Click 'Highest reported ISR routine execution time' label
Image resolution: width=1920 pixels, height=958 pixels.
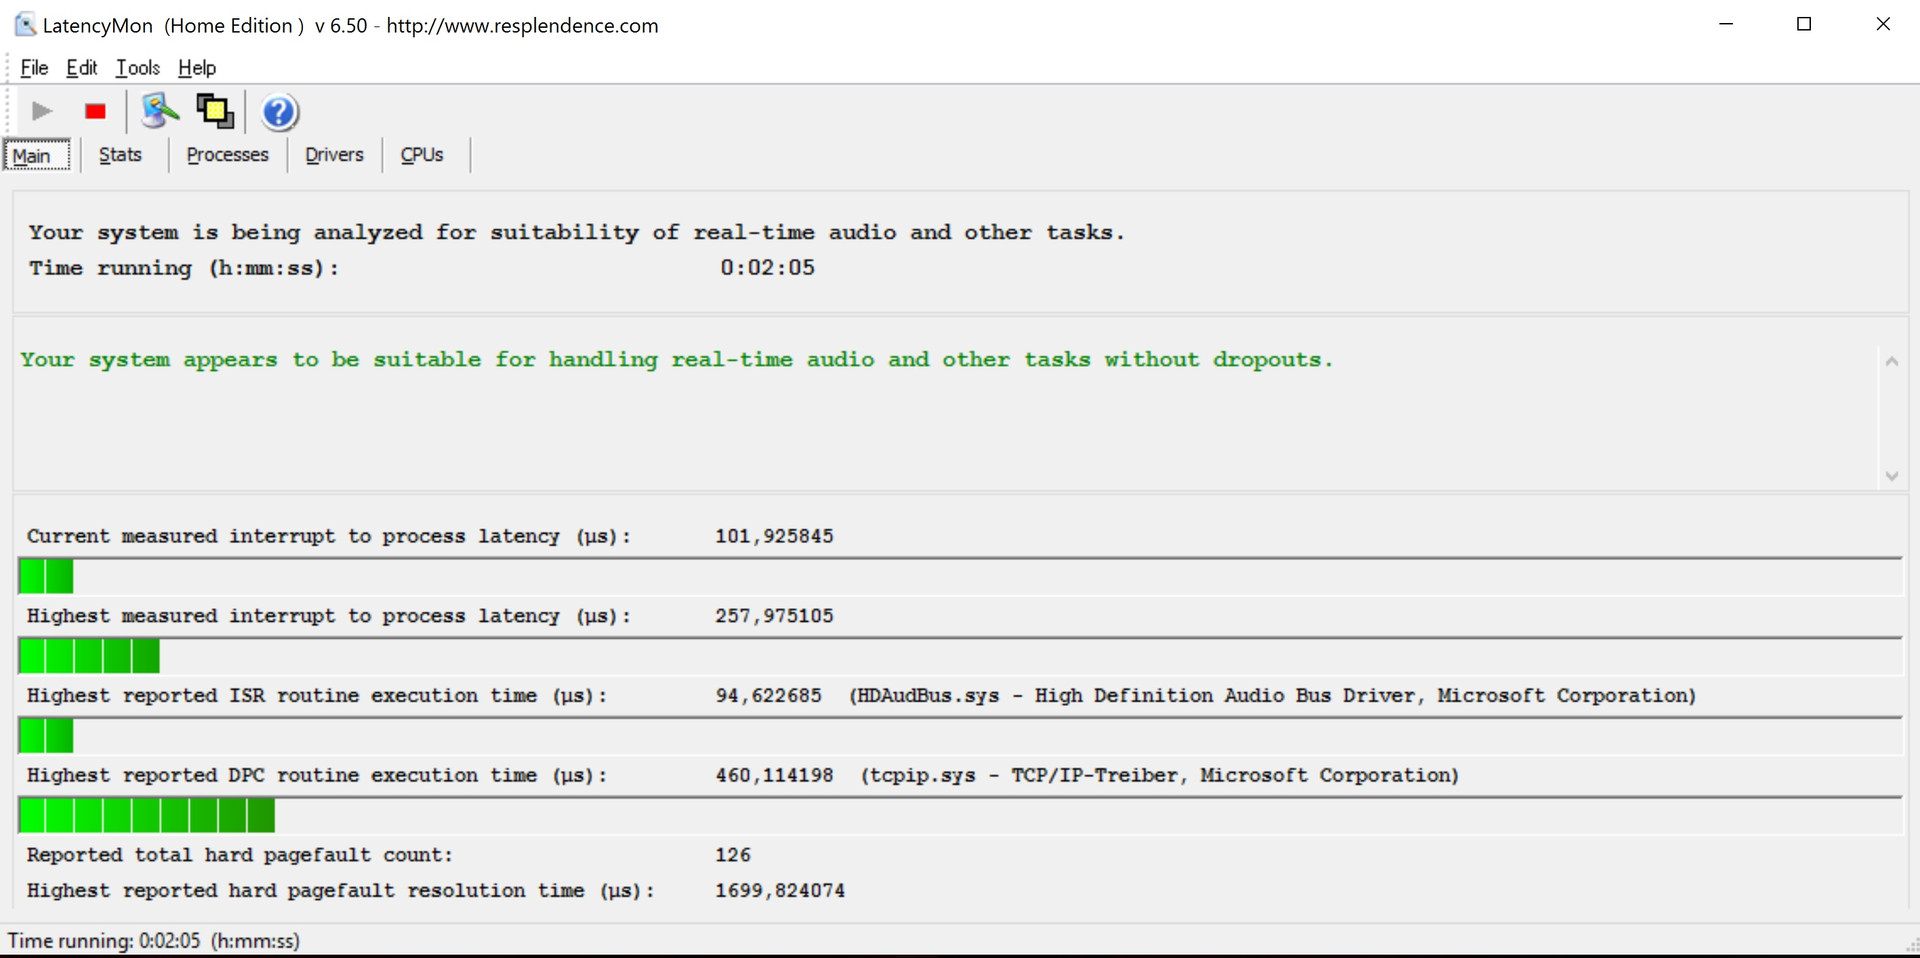tap(316, 696)
